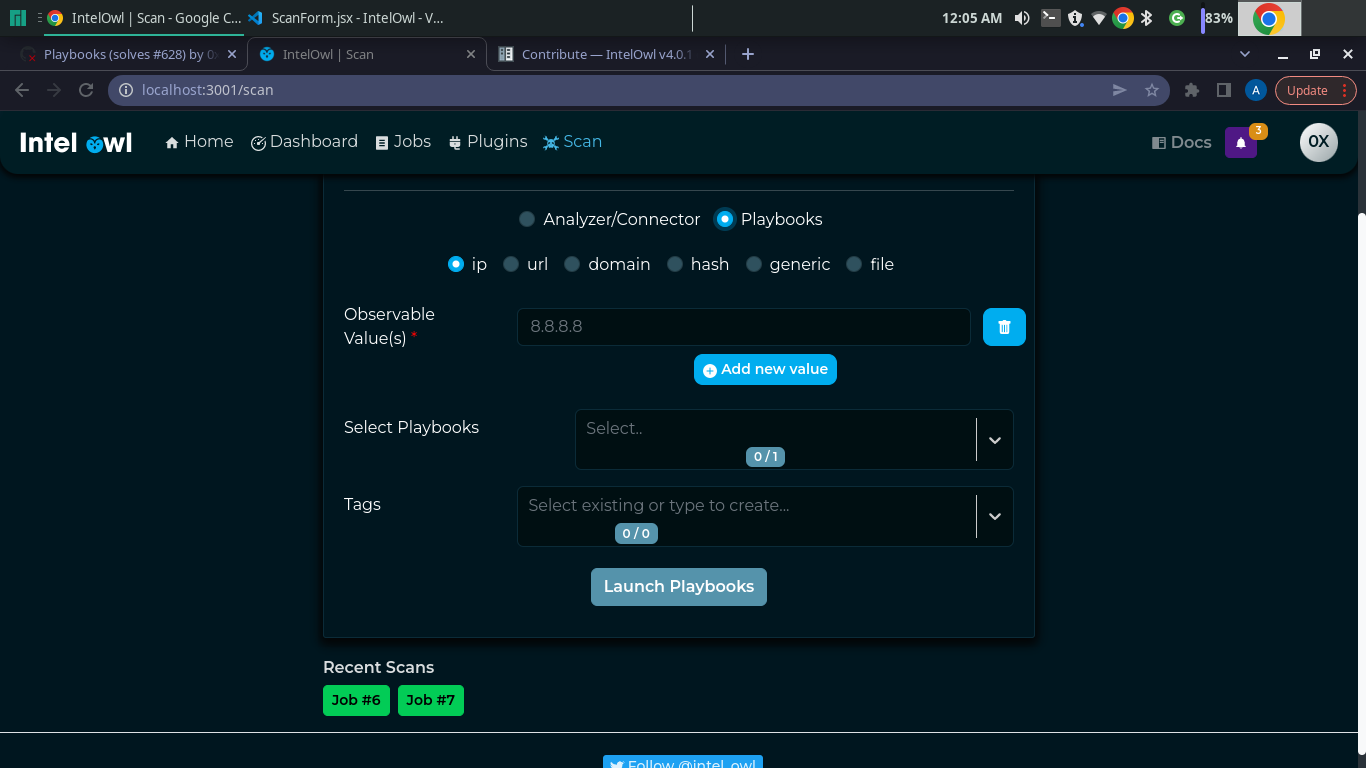
Task: Click the 83% battery indicator
Action: (1217, 18)
